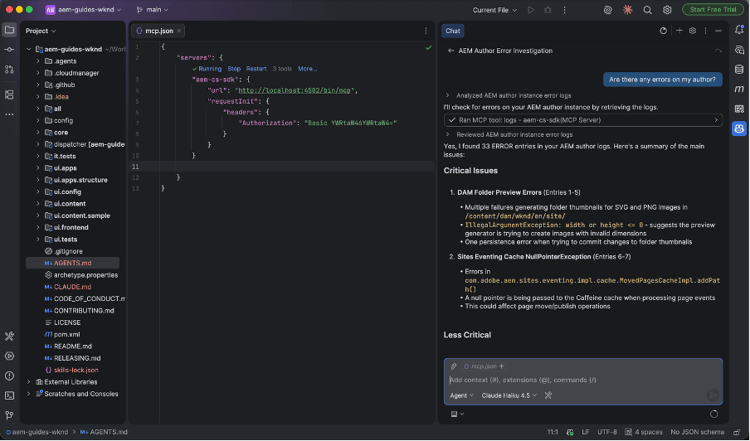Open IDE settings gear in title bar
Screen dimensions: 750x441
coord(667,10)
